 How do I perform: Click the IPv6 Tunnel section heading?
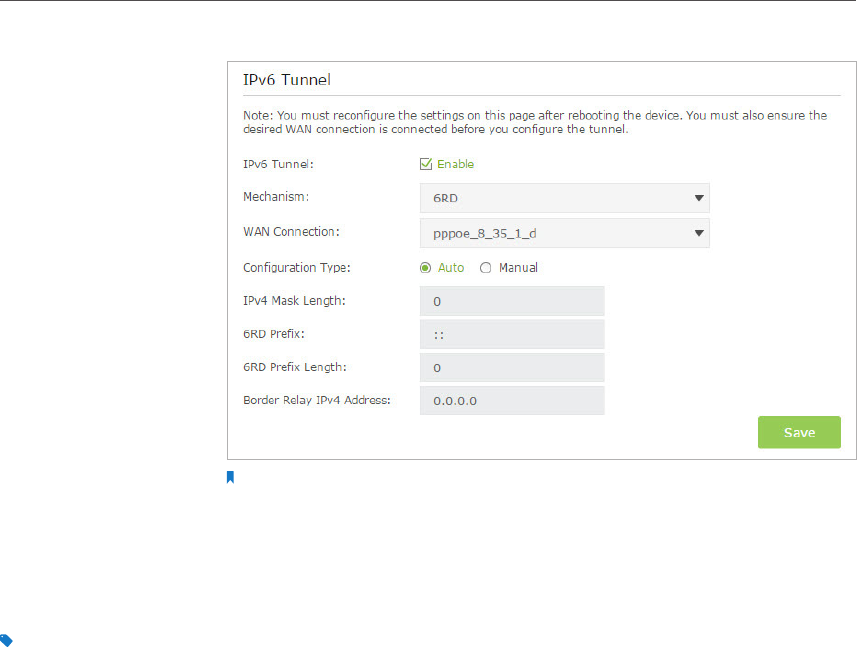(287, 78)
